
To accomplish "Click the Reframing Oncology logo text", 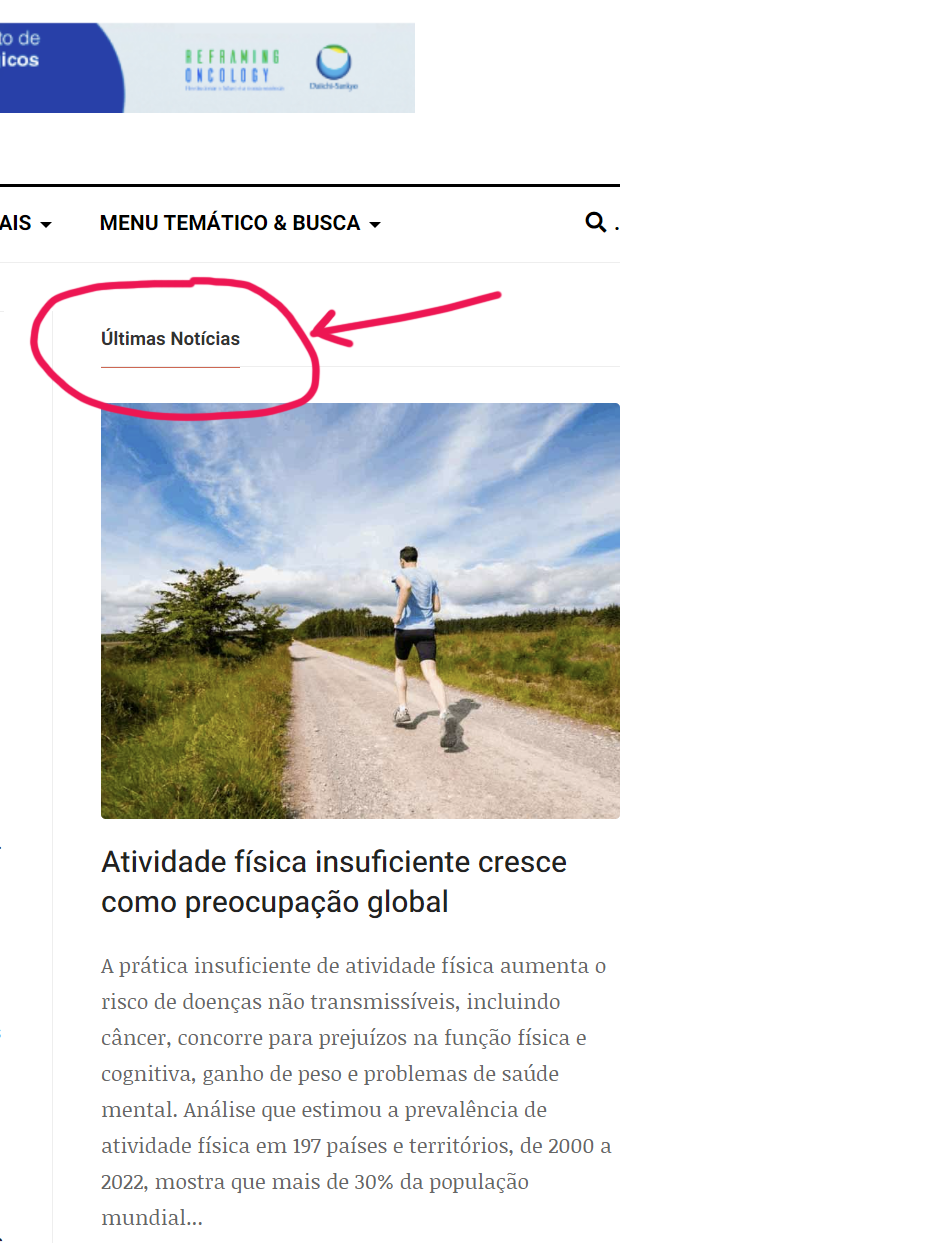I will (233, 67).
